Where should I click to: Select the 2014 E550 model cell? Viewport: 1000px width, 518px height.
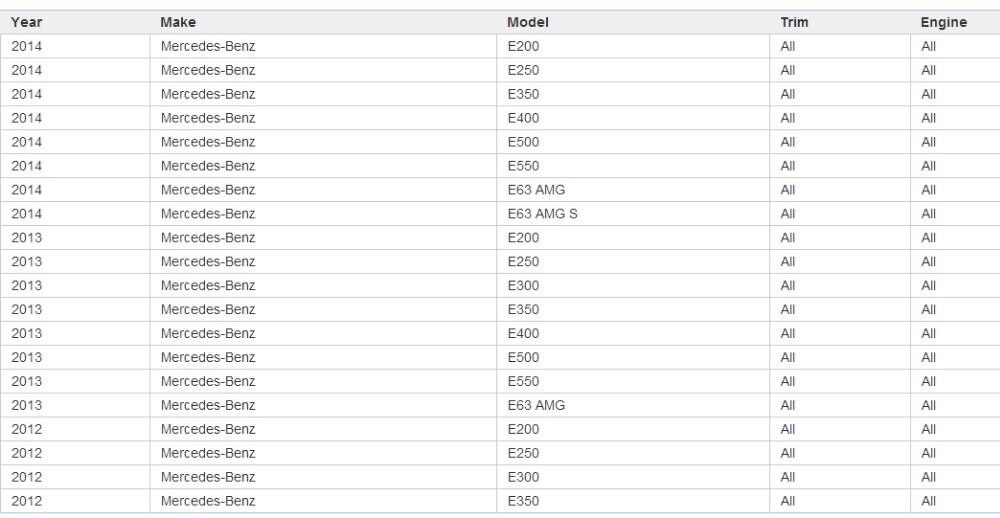point(523,166)
